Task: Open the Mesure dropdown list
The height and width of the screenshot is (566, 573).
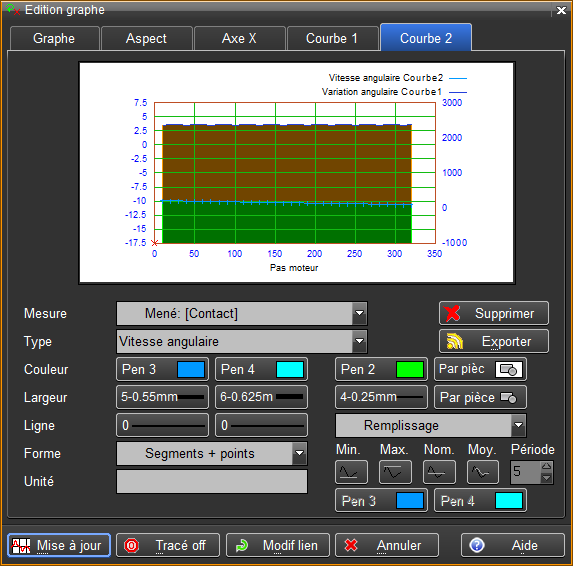Action: point(359,313)
